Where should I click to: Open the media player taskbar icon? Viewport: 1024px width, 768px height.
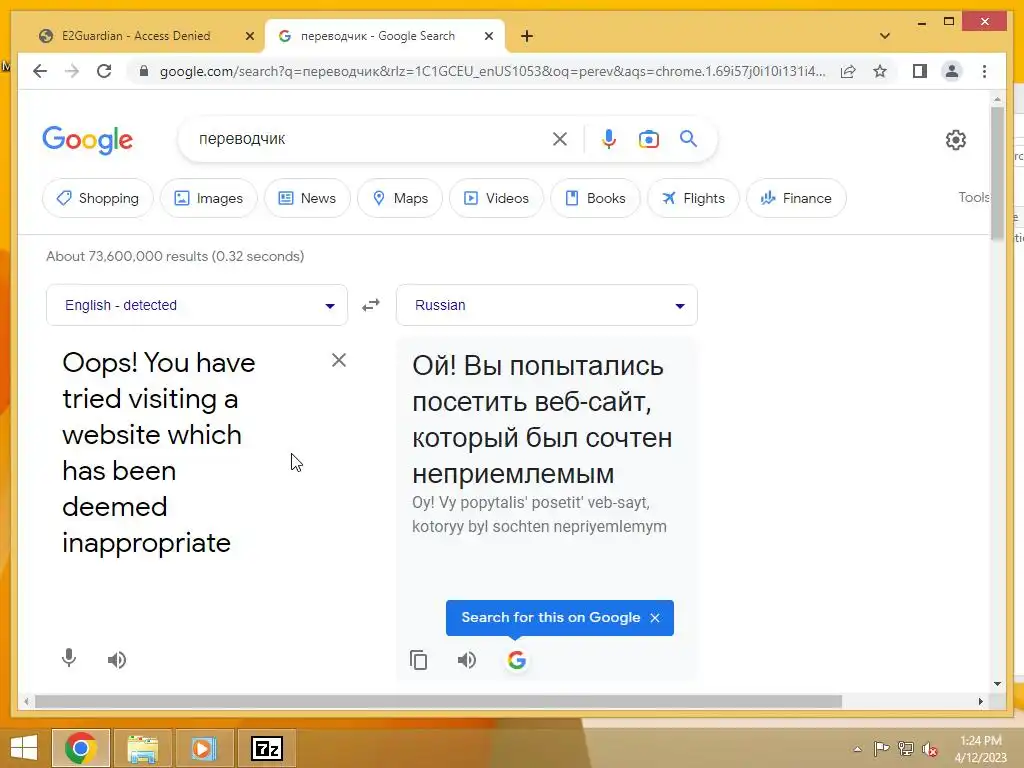[x=203, y=748]
